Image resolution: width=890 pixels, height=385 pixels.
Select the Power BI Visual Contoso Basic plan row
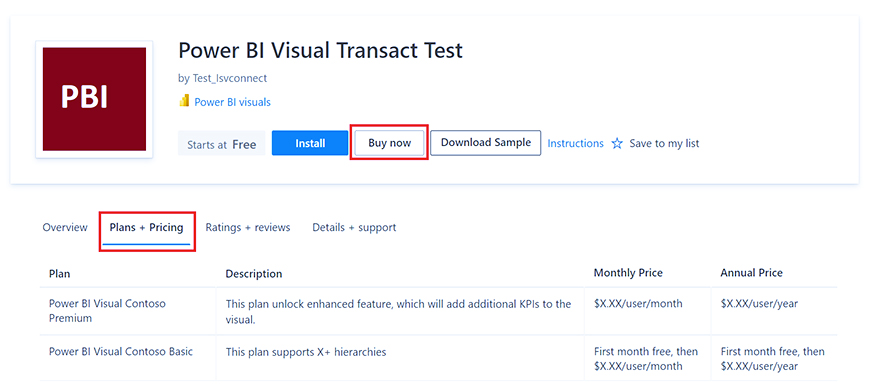(438, 358)
